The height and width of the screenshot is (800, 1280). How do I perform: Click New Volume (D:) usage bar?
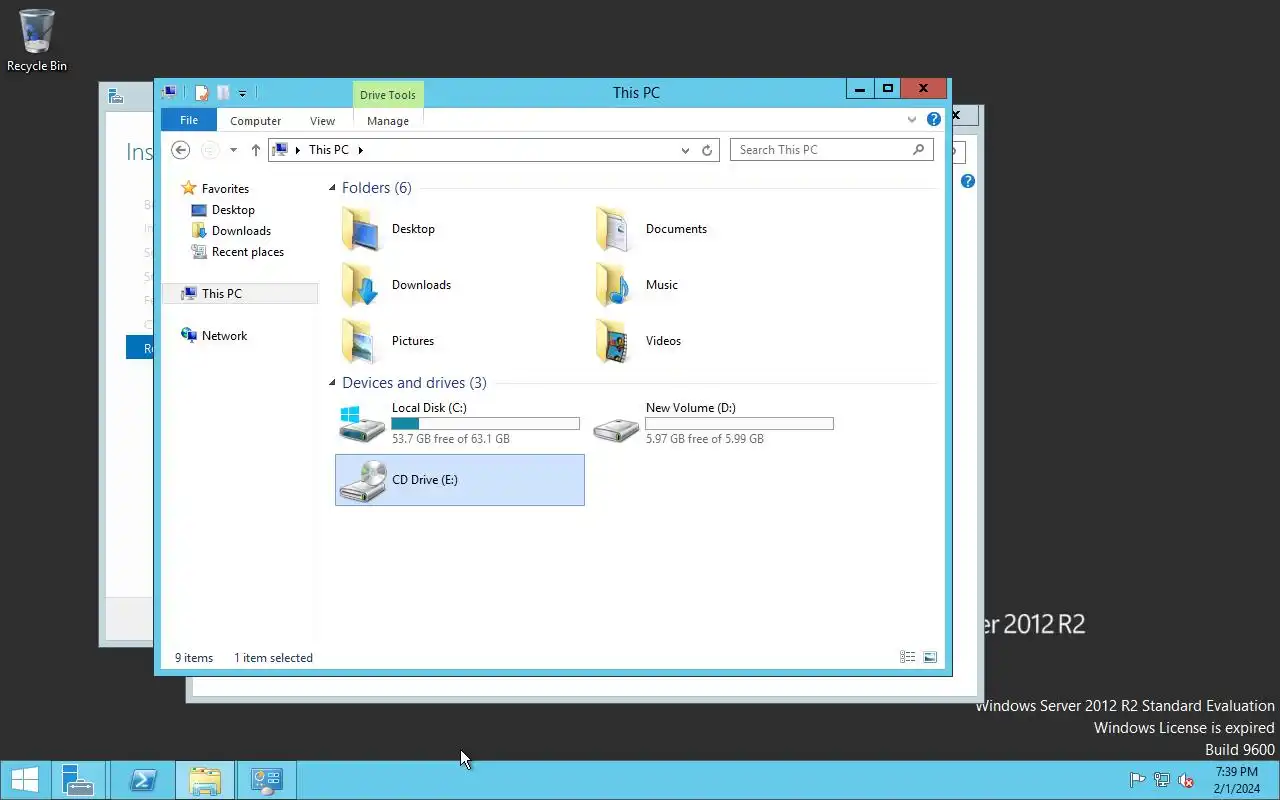point(739,424)
